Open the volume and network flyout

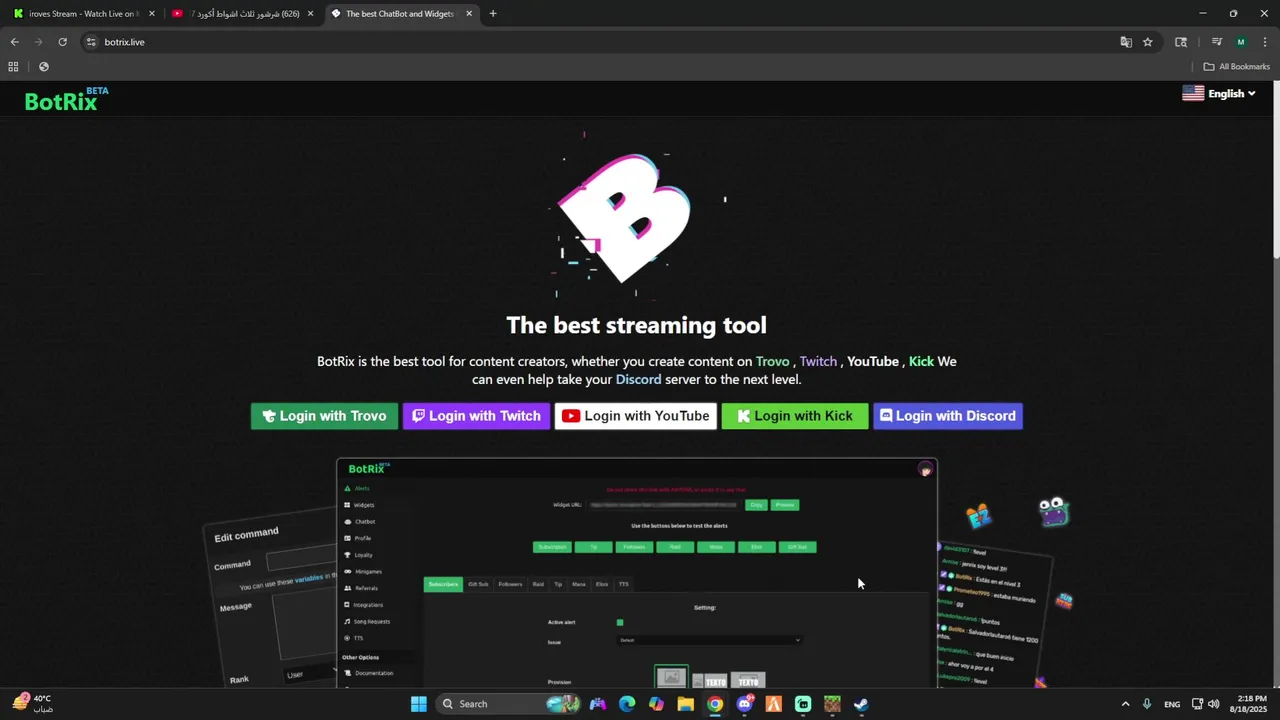(1205, 704)
